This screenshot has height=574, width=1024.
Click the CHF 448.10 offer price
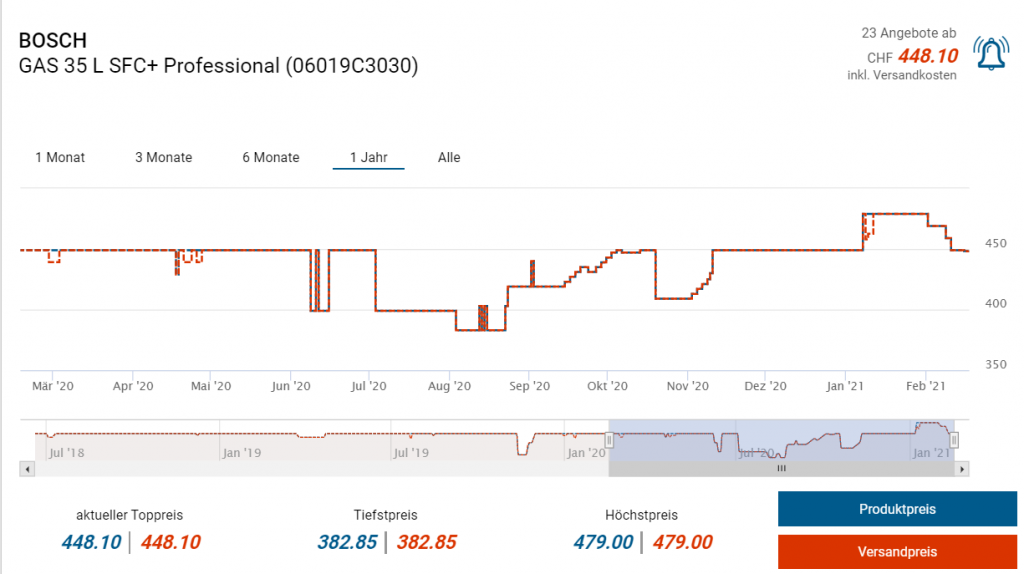(x=927, y=56)
